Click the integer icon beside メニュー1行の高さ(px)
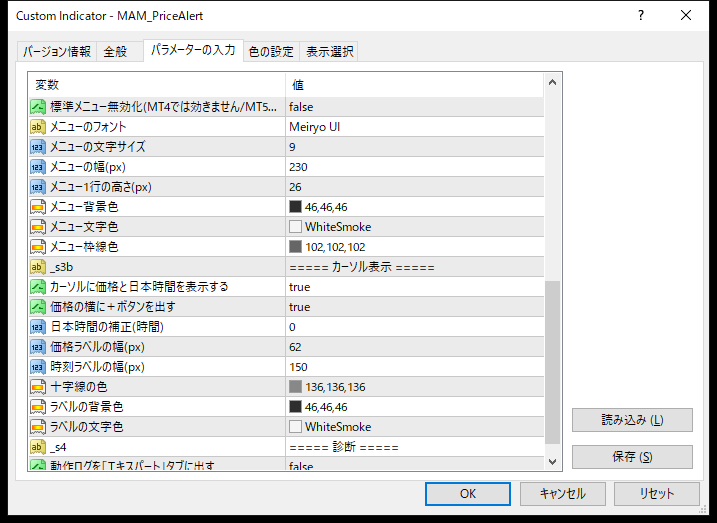717x523 pixels. (38, 187)
